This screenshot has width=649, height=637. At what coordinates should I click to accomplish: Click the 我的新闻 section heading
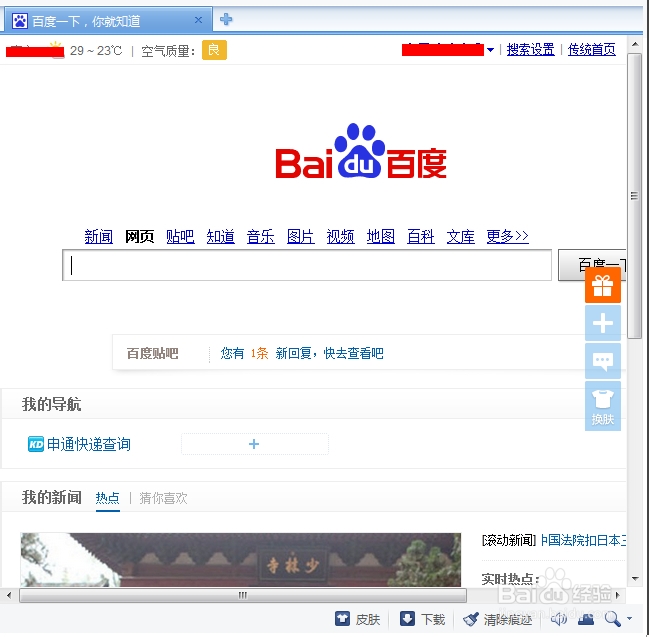tap(52, 498)
